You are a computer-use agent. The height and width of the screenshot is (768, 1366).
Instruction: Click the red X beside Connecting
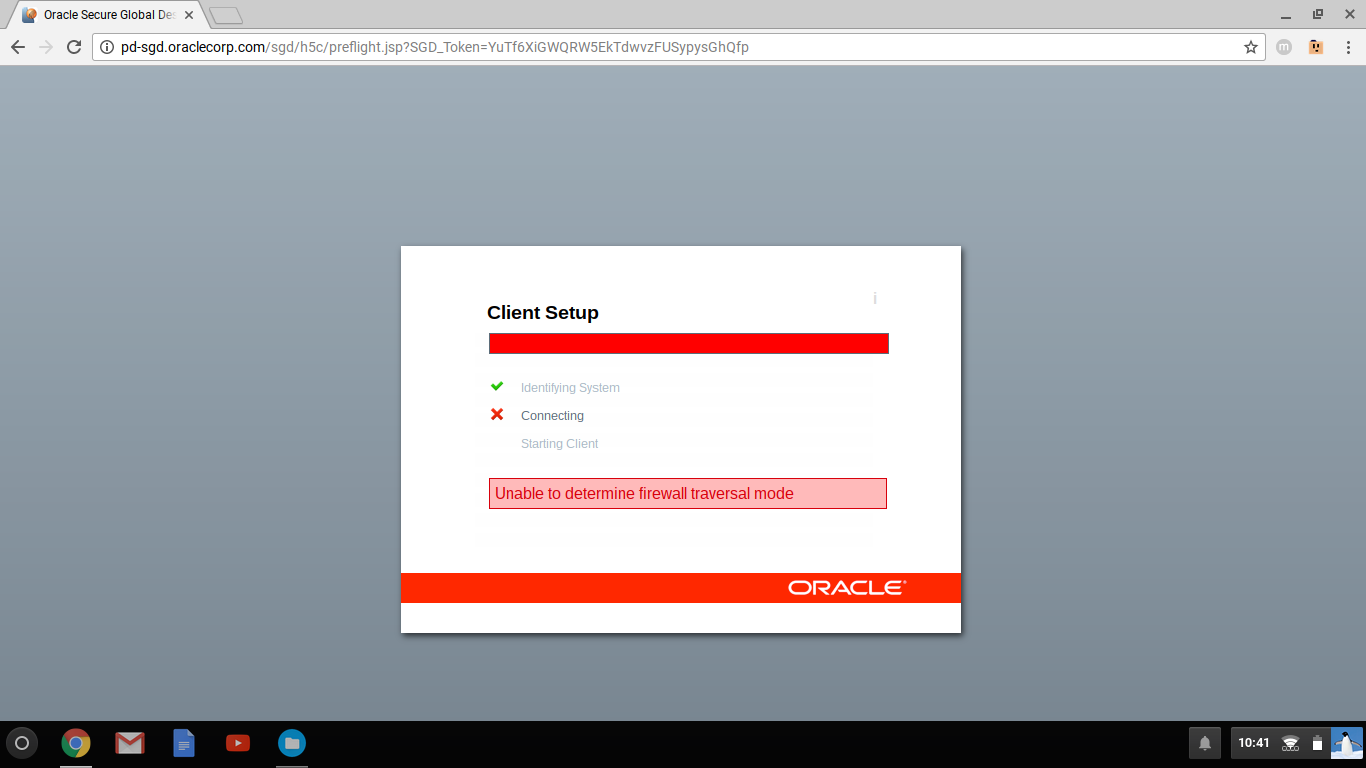(x=497, y=414)
